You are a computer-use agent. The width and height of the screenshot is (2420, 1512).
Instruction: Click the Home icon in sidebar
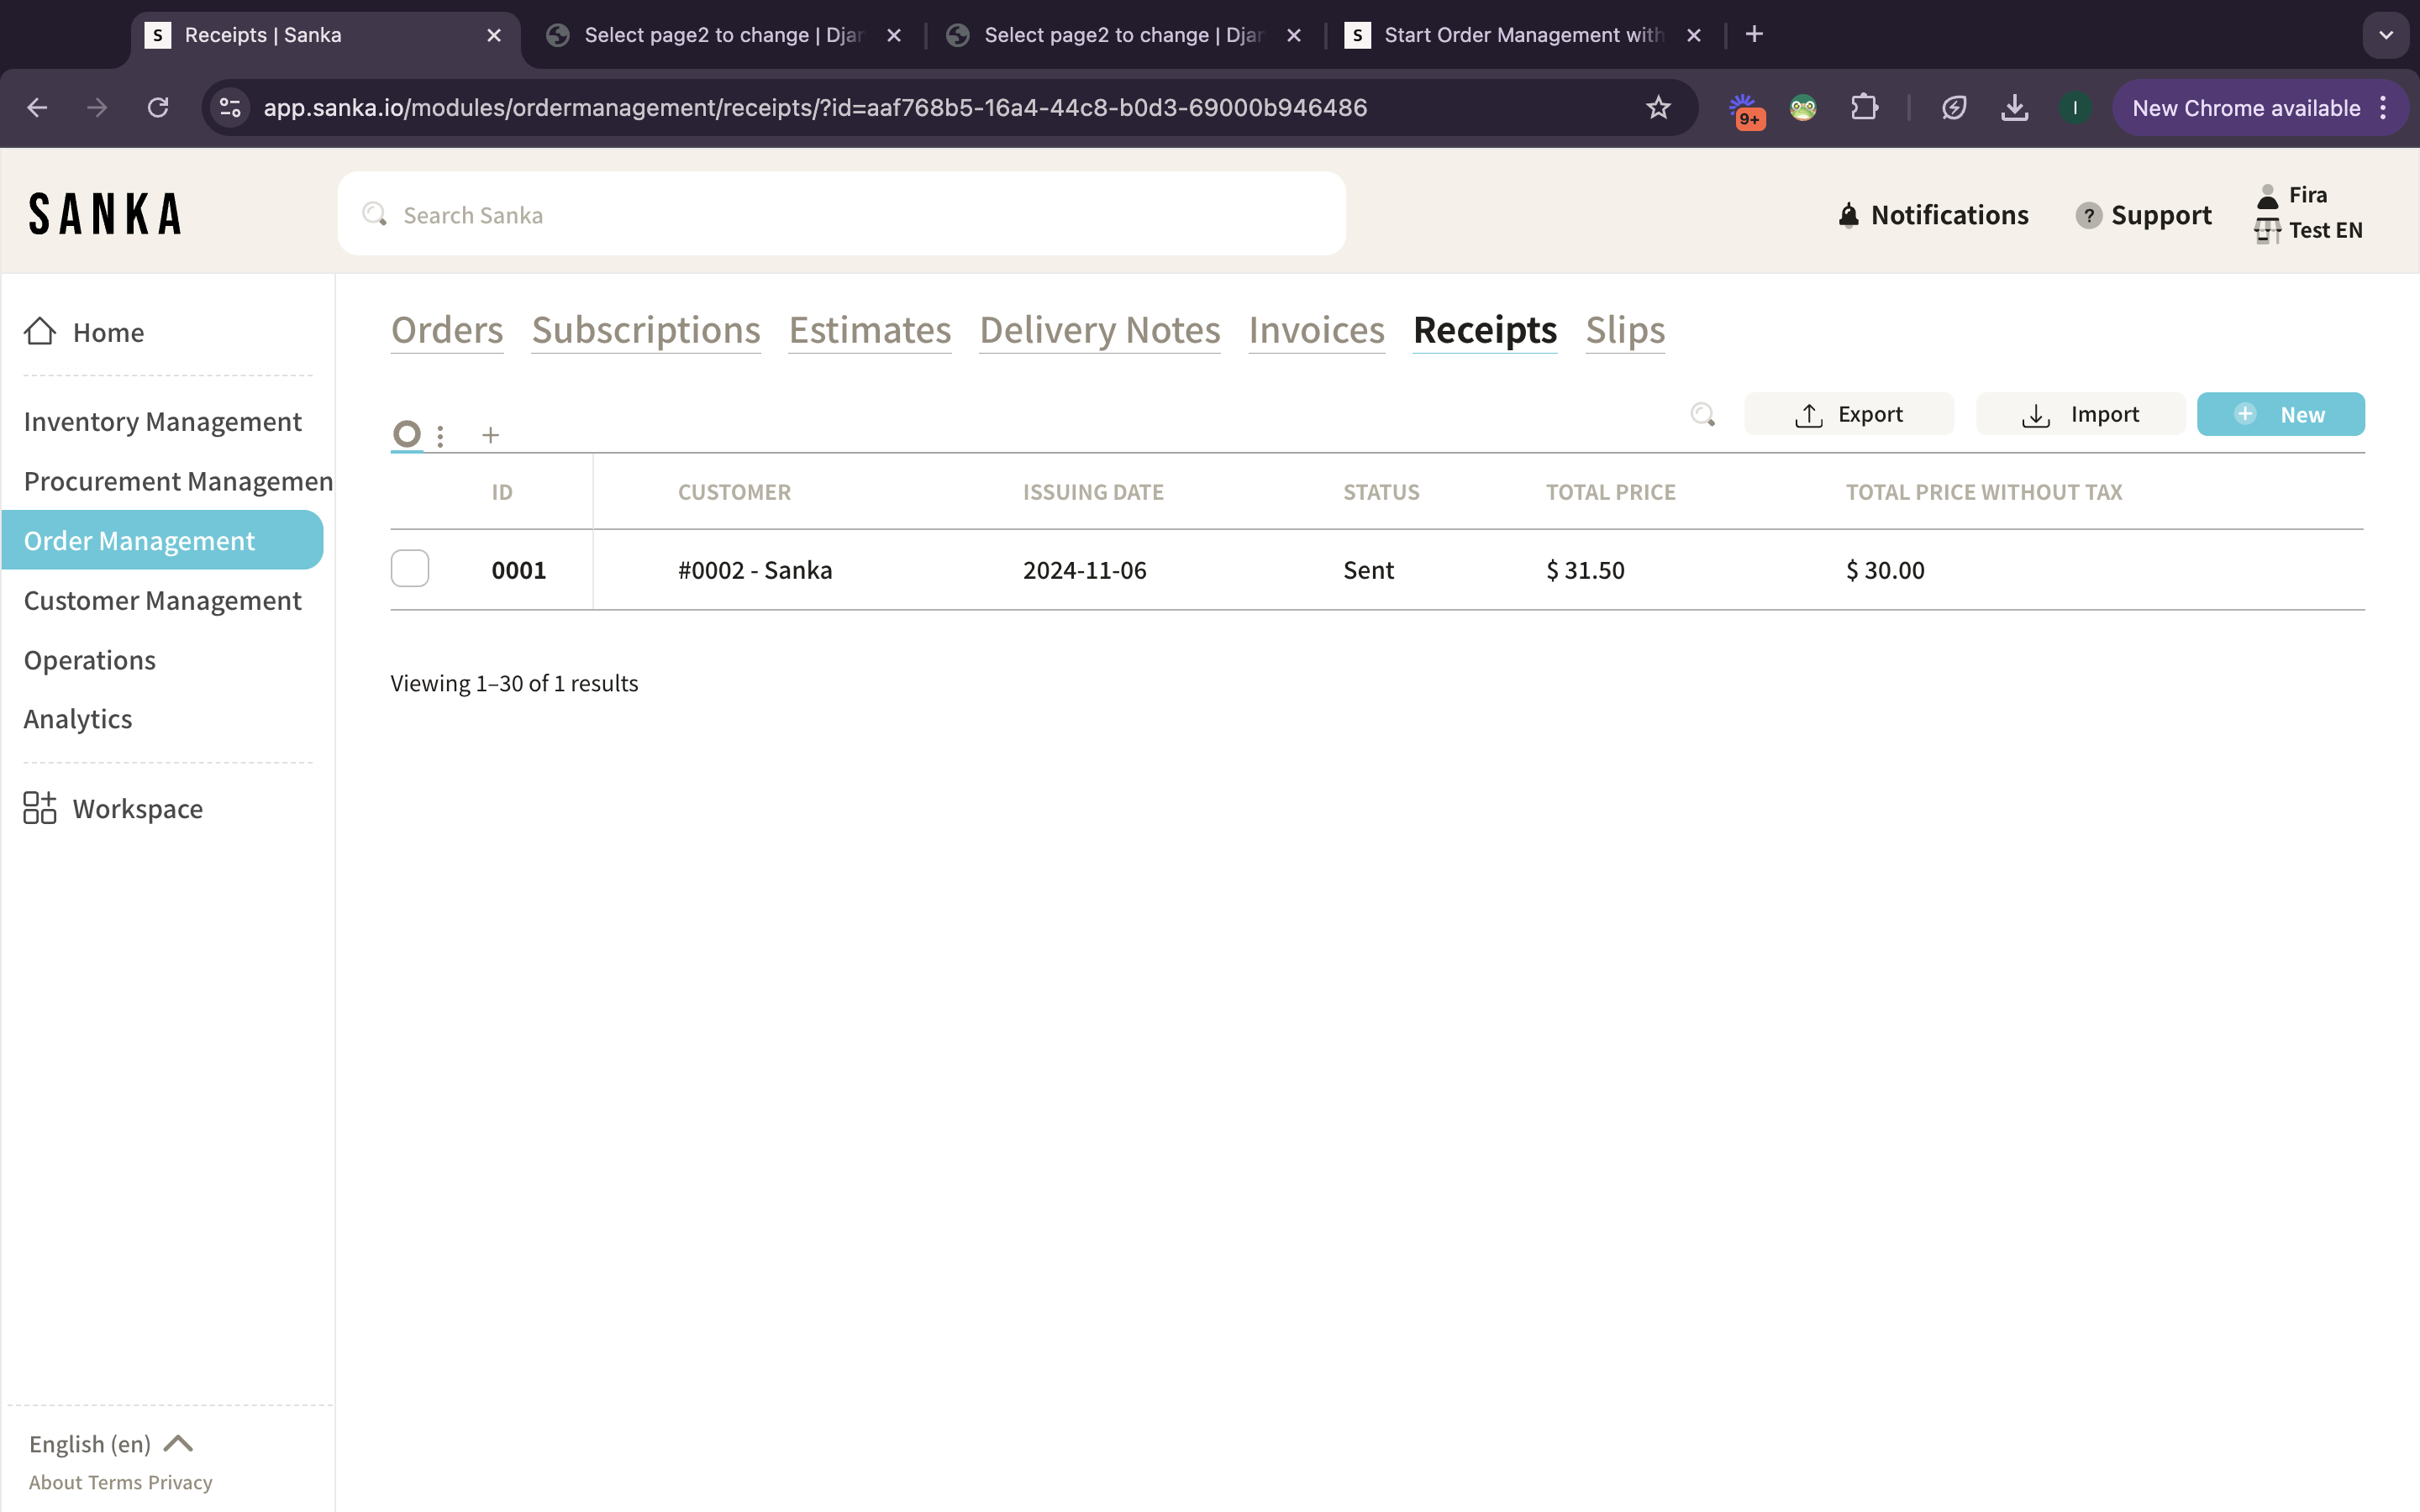(x=40, y=332)
